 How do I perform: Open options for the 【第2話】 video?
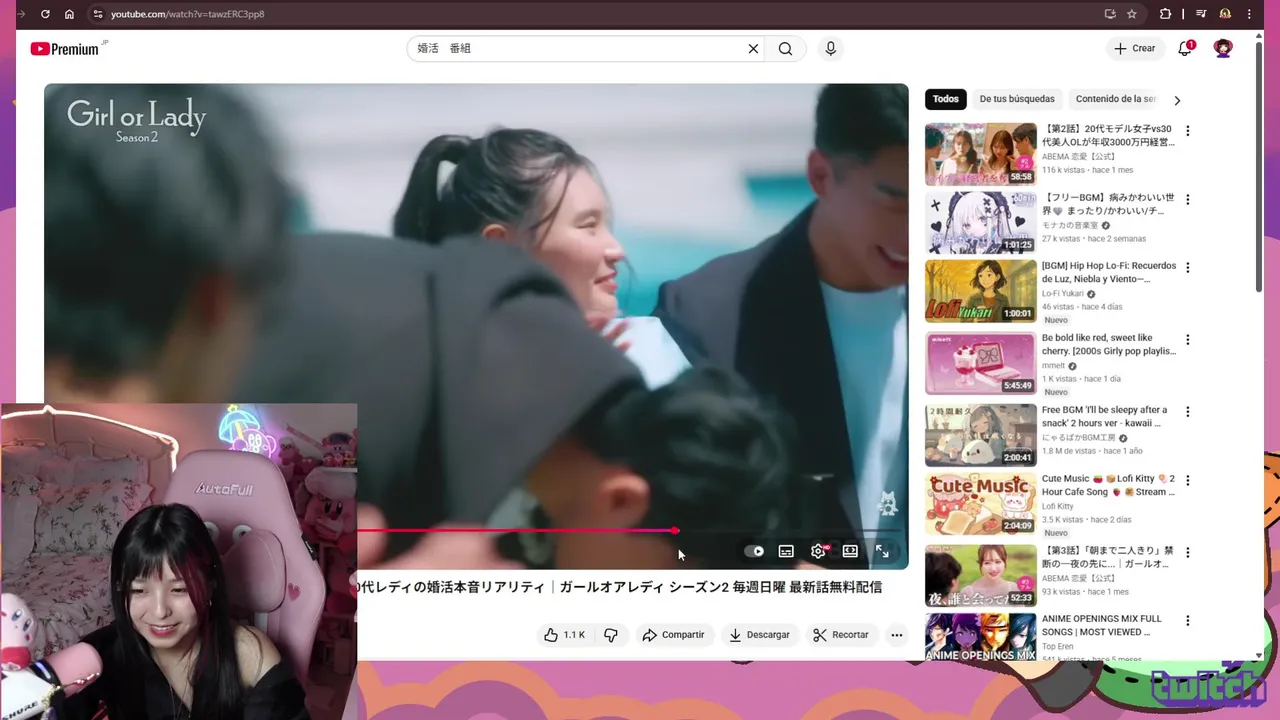pos(1188,131)
